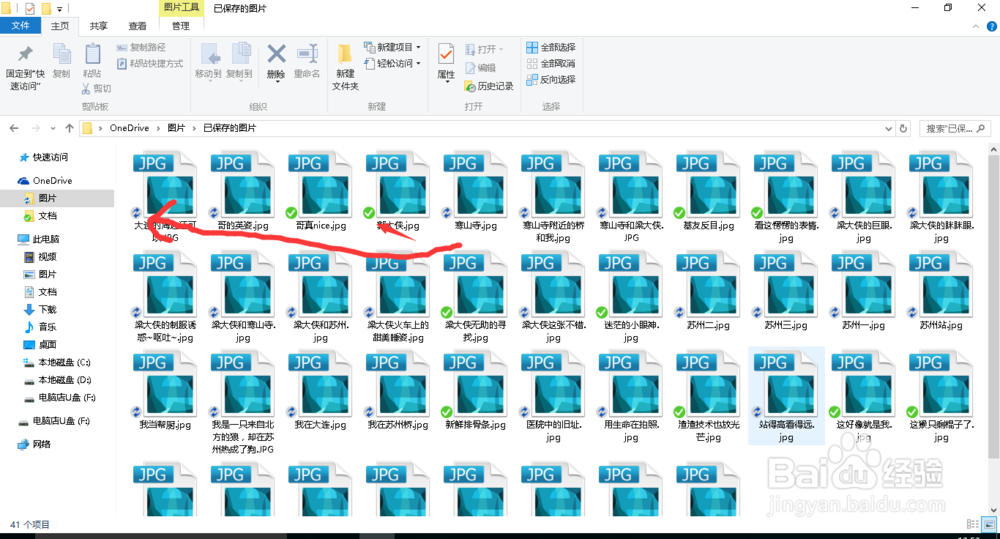1000x539 pixels.
Task: Click the 移动到 (Move to) icon
Action: pos(209,54)
